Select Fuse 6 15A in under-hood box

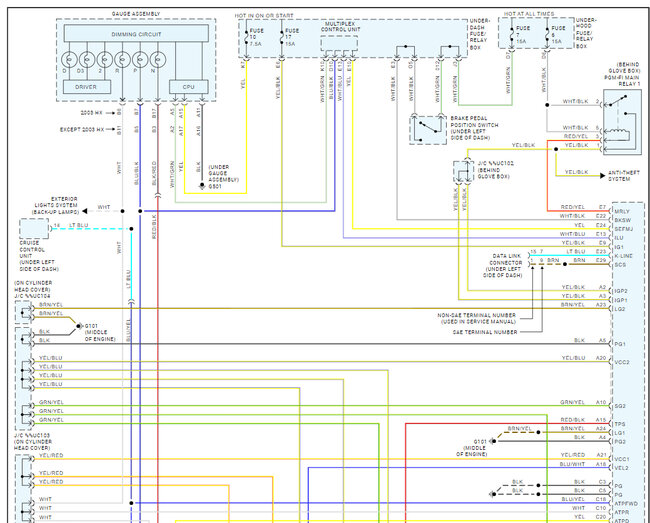(547, 35)
